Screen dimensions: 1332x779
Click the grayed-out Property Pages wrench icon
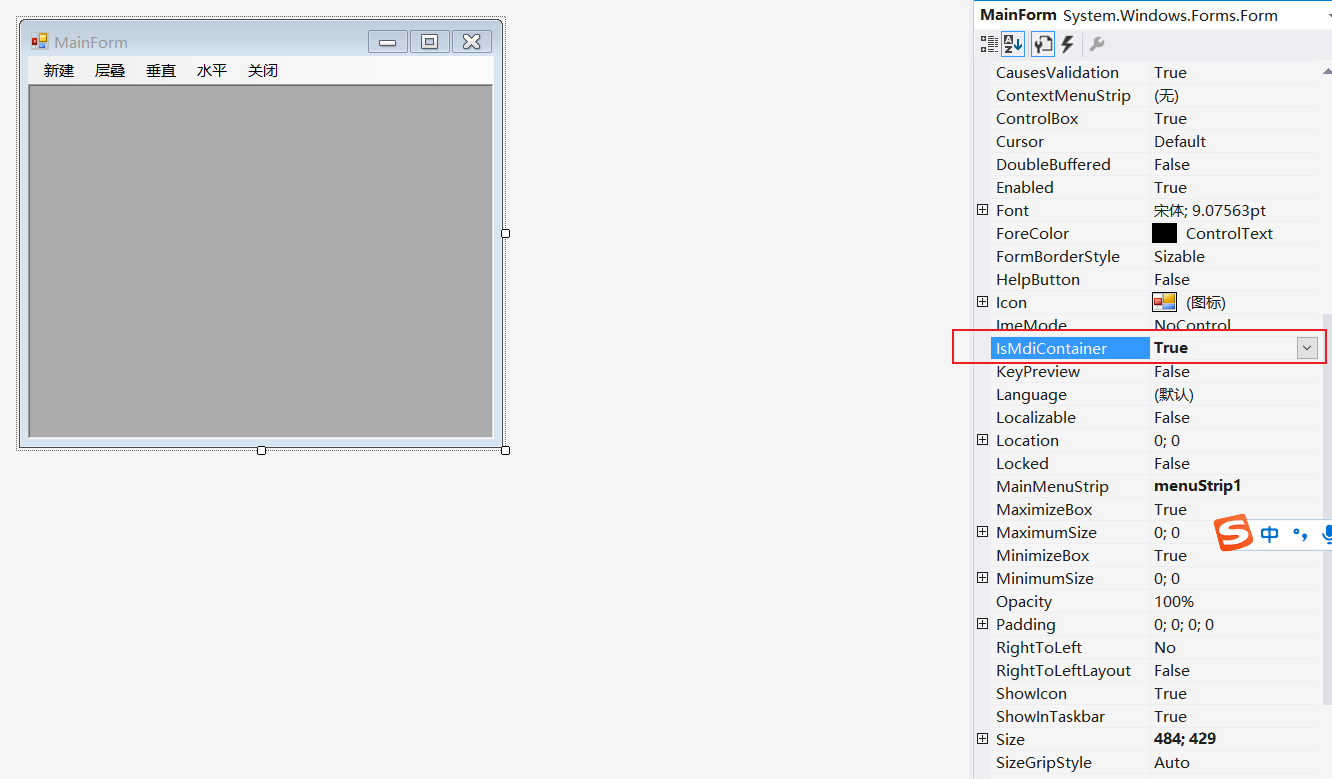(x=1096, y=44)
